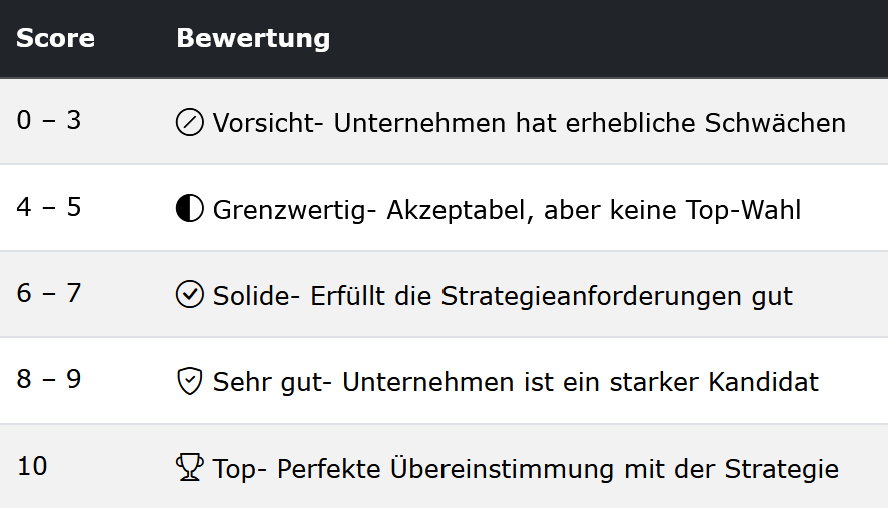
Task: Click text Vorsicht- Unternehmen hat erhebliche Schwächen
Action: pos(529,123)
